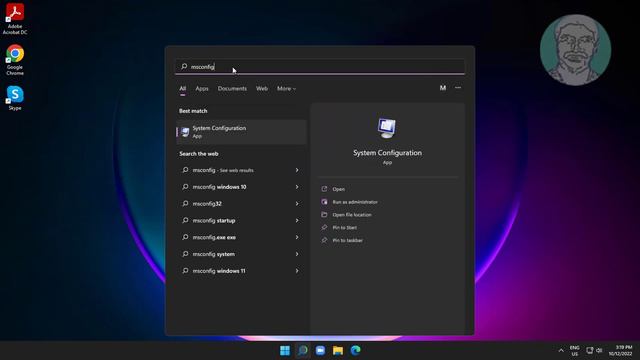Expand arrow for 'msconfig.exe exe'
This screenshot has height=360, width=640.
point(297,237)
